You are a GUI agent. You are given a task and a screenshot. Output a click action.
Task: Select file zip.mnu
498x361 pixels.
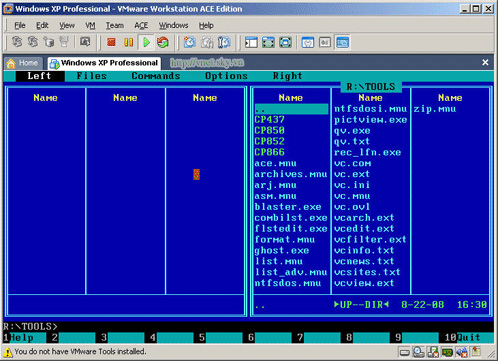(x=435, y=109)
